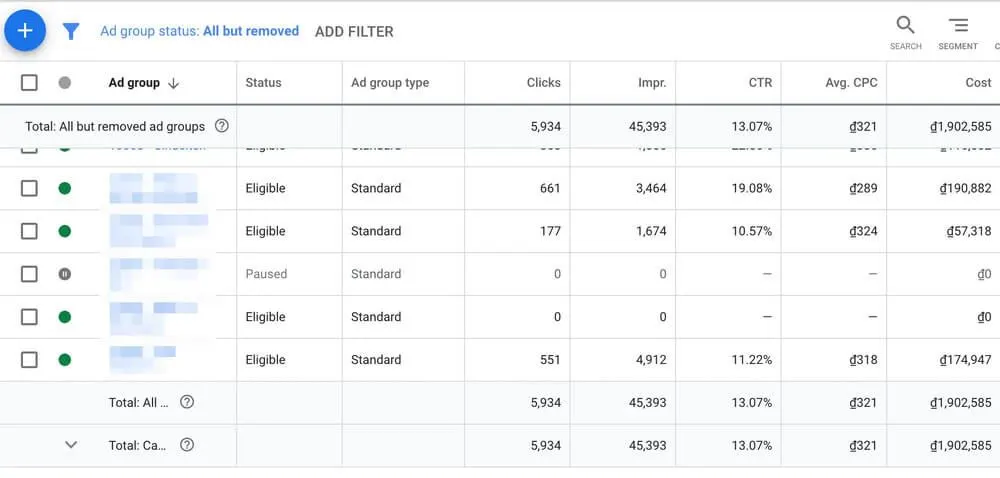Select the checkbox for the eligible zero-clicks row
Screen dimensions: 1000x478
(x=29, y=317)
